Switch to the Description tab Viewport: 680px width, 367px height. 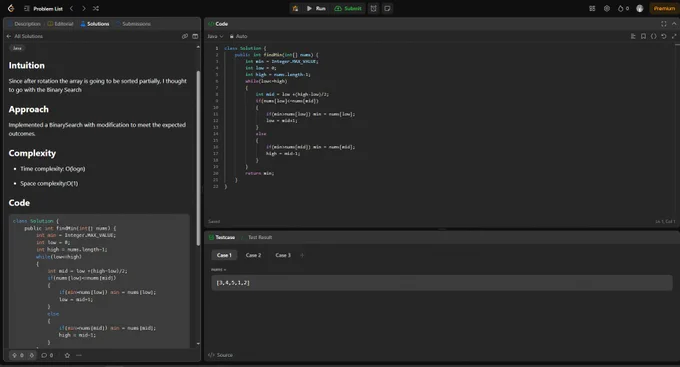point(24,24)
